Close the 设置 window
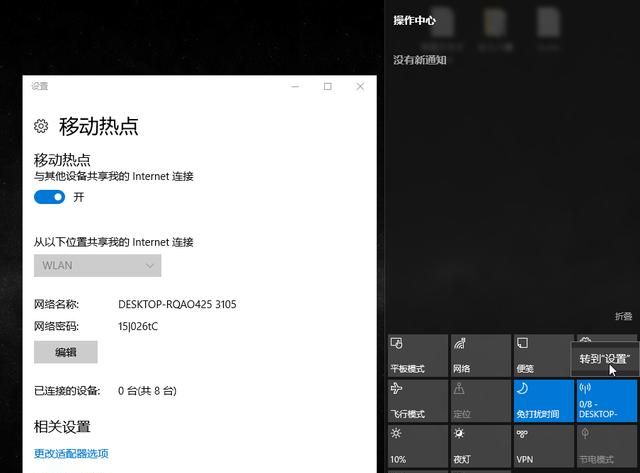 click(360, 86)
